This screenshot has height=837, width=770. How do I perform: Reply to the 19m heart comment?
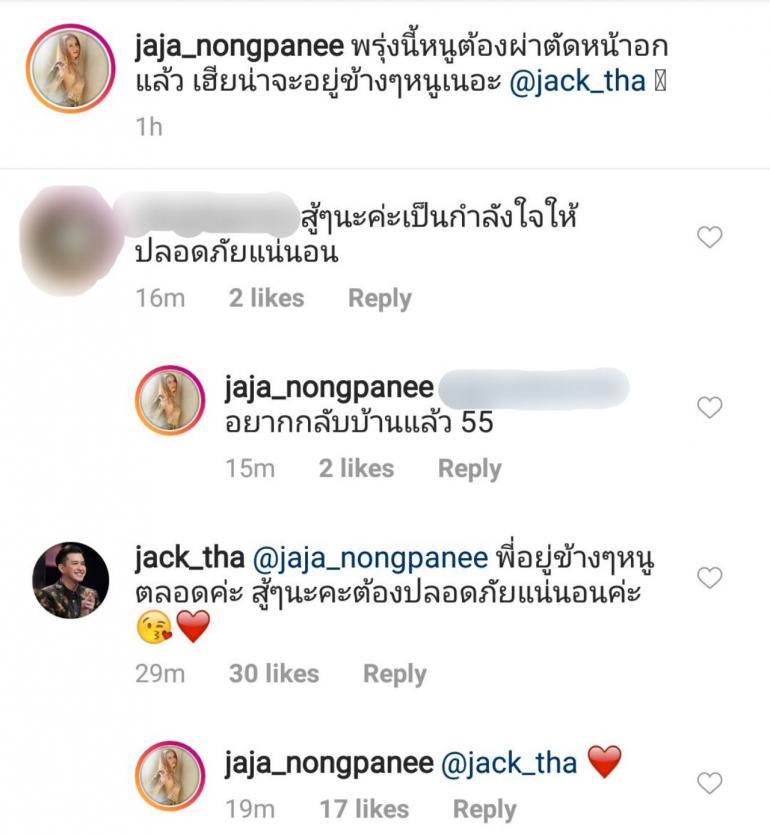coord(484,810)
